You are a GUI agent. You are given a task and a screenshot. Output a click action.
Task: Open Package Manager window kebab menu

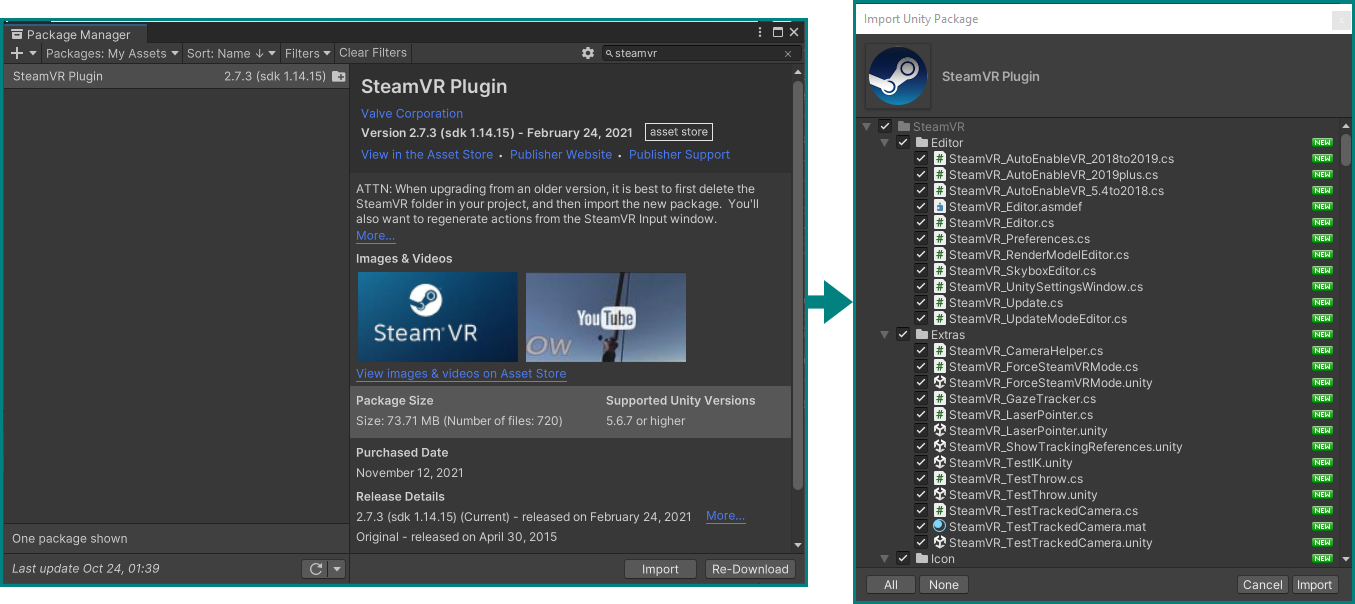coord(761,32)
